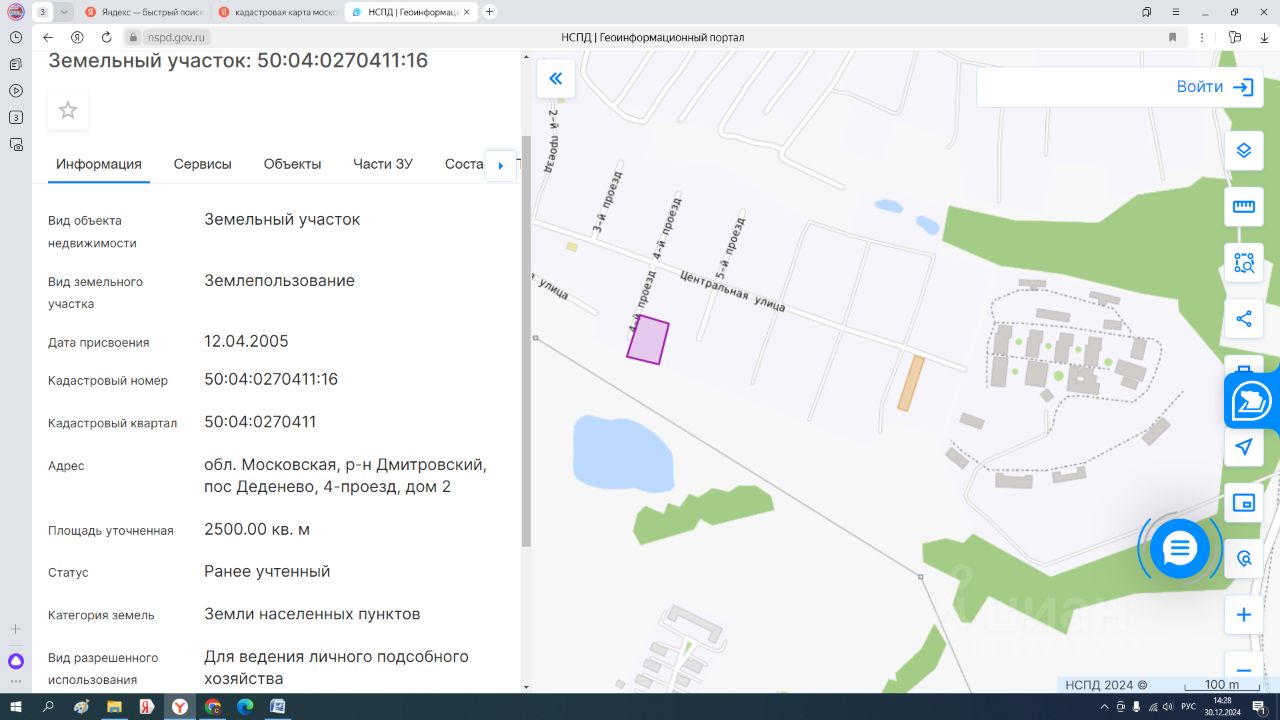Locate my position on the map
Viewport: 1280px width, 720px height.
1244,447
